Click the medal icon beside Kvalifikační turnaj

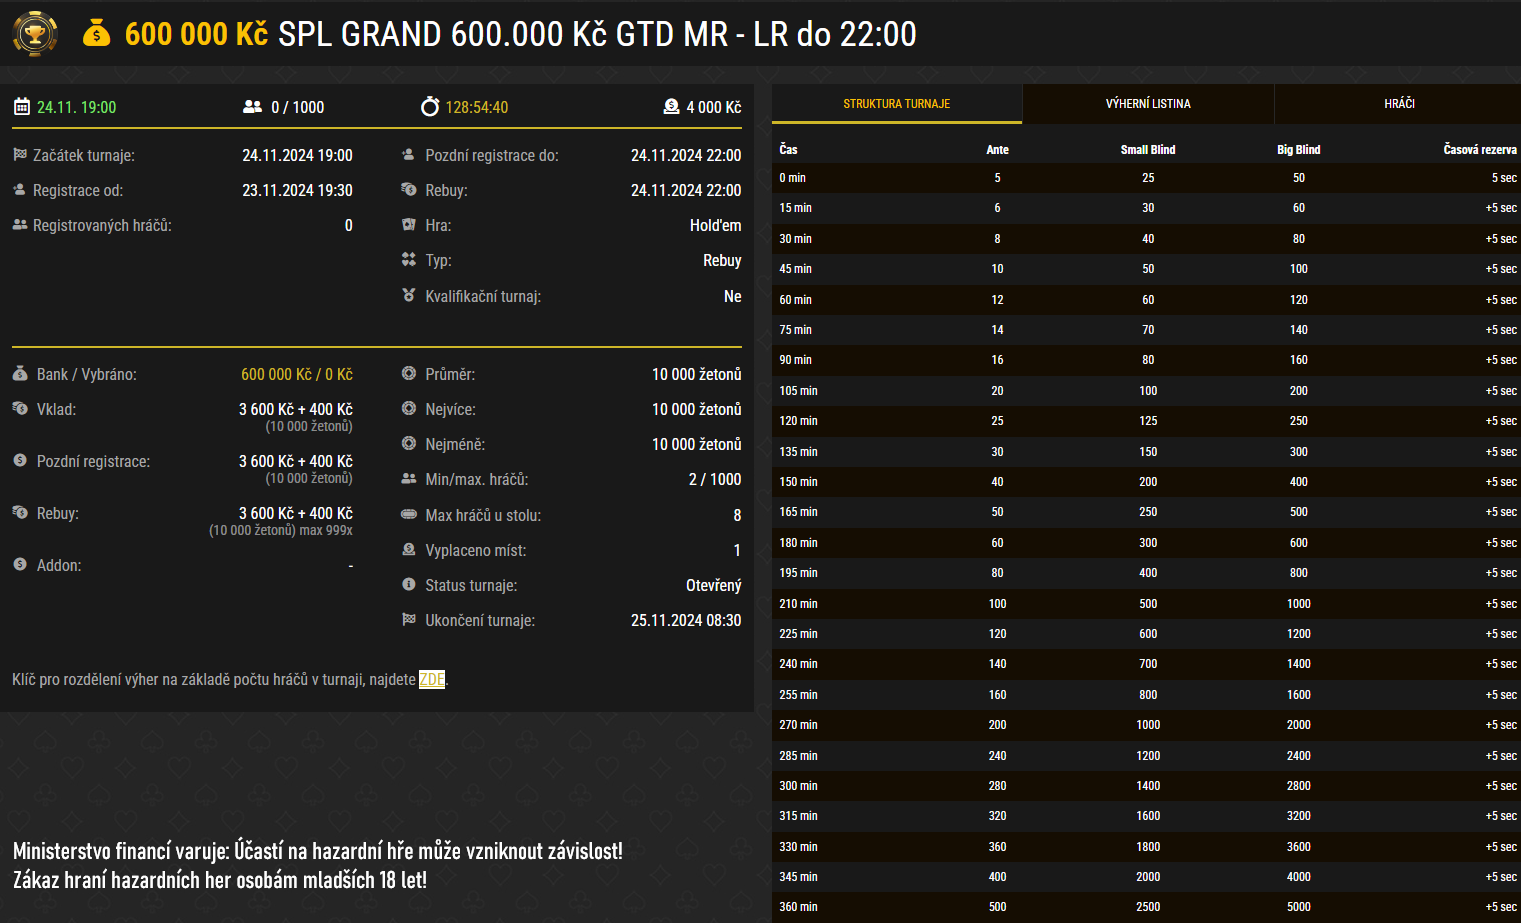(409, 296)
